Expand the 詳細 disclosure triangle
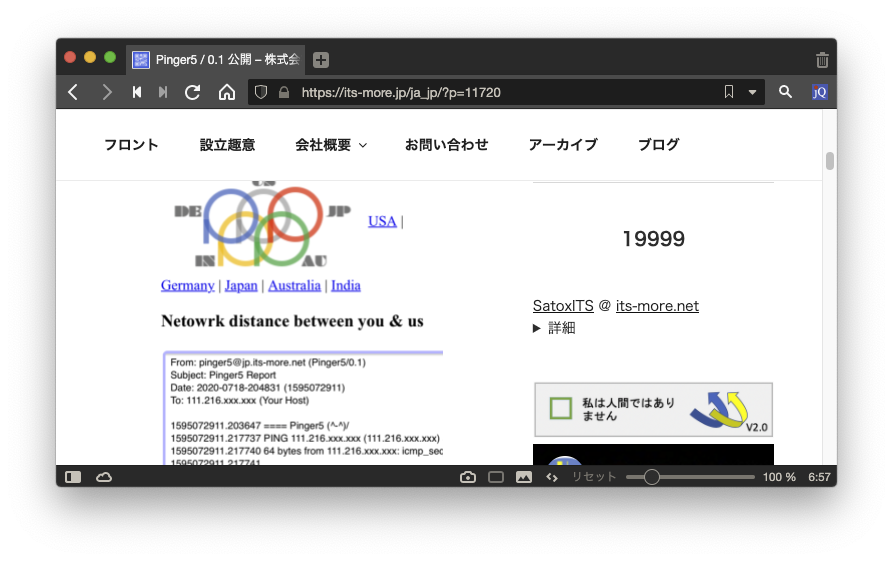 pyautogui.click(x=538, y=328)
